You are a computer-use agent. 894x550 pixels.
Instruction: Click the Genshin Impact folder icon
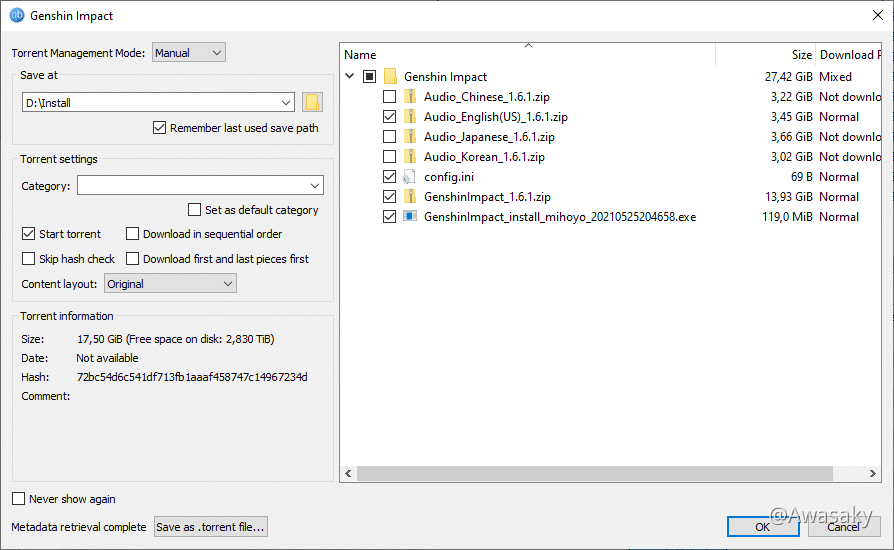pos(391,76)
